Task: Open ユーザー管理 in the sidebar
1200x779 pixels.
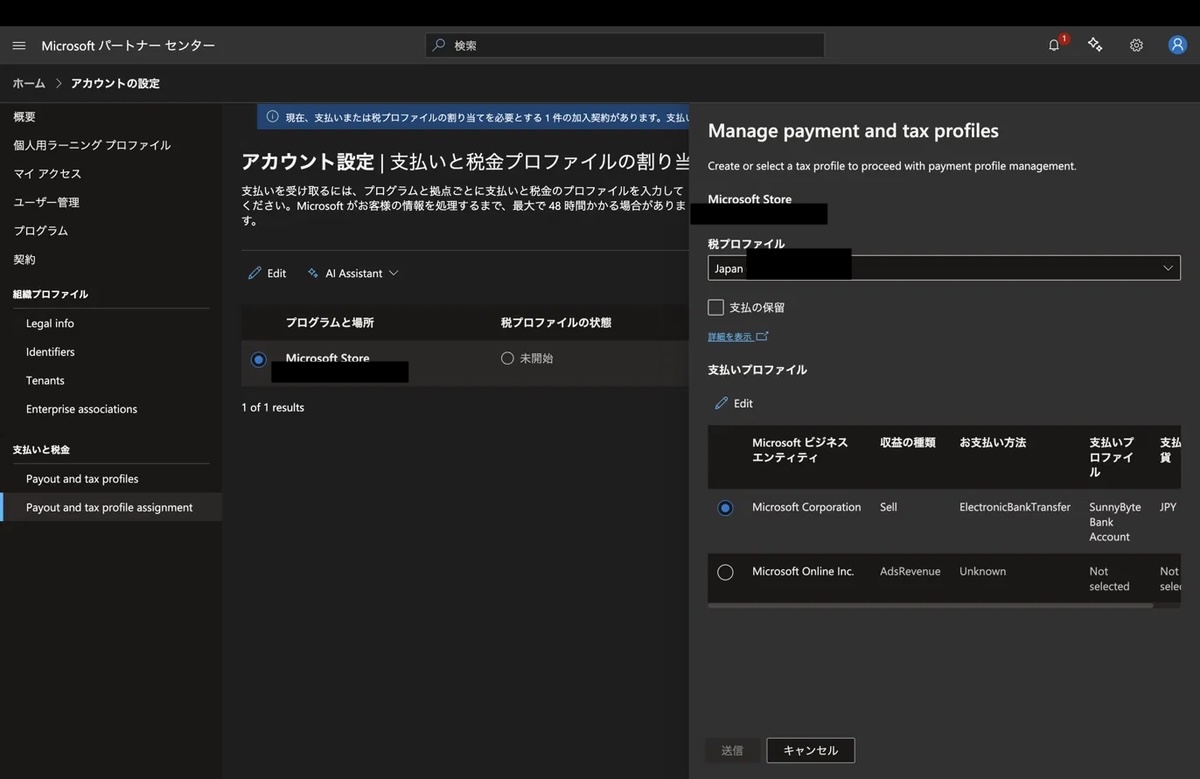Action: click(x=46, y=202)
